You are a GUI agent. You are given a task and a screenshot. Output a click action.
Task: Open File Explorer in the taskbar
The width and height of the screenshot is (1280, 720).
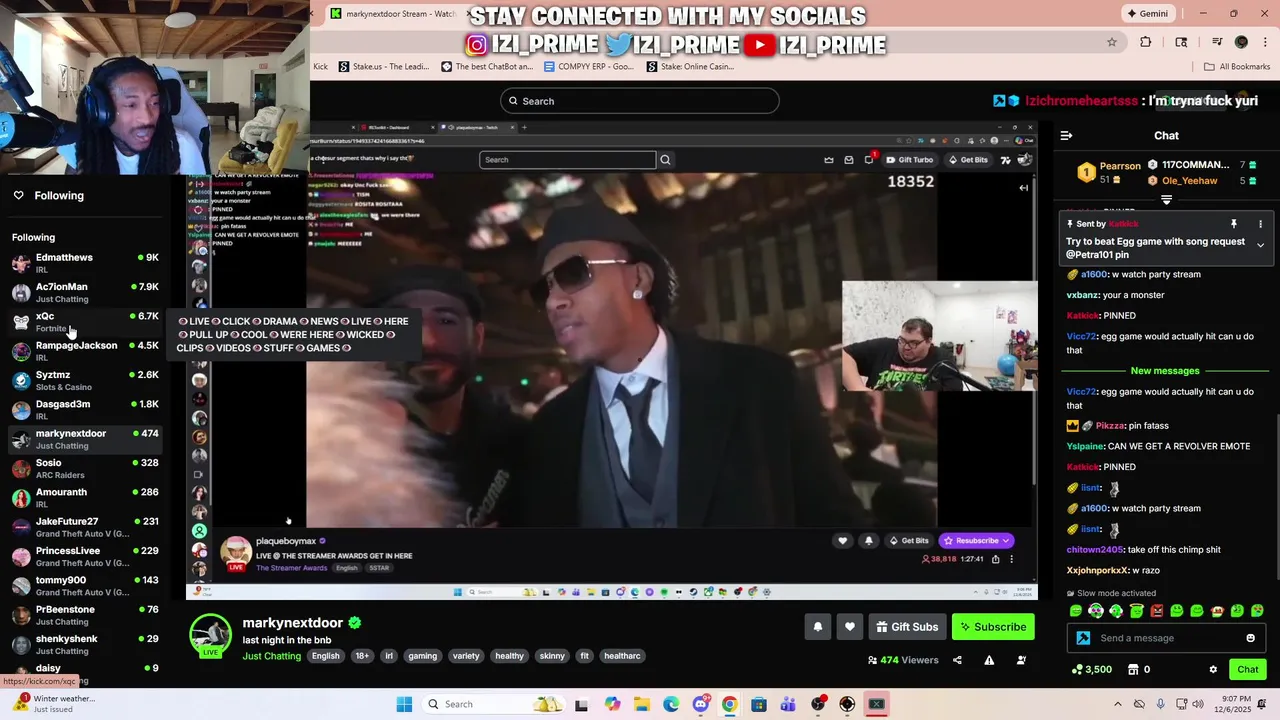coord(641,704)
